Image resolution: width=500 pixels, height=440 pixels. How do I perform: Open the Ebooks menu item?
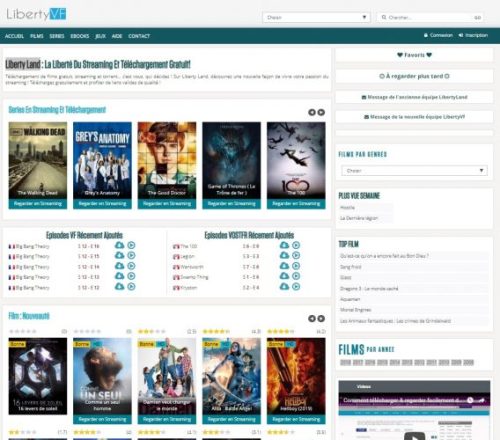click(80, 36)
